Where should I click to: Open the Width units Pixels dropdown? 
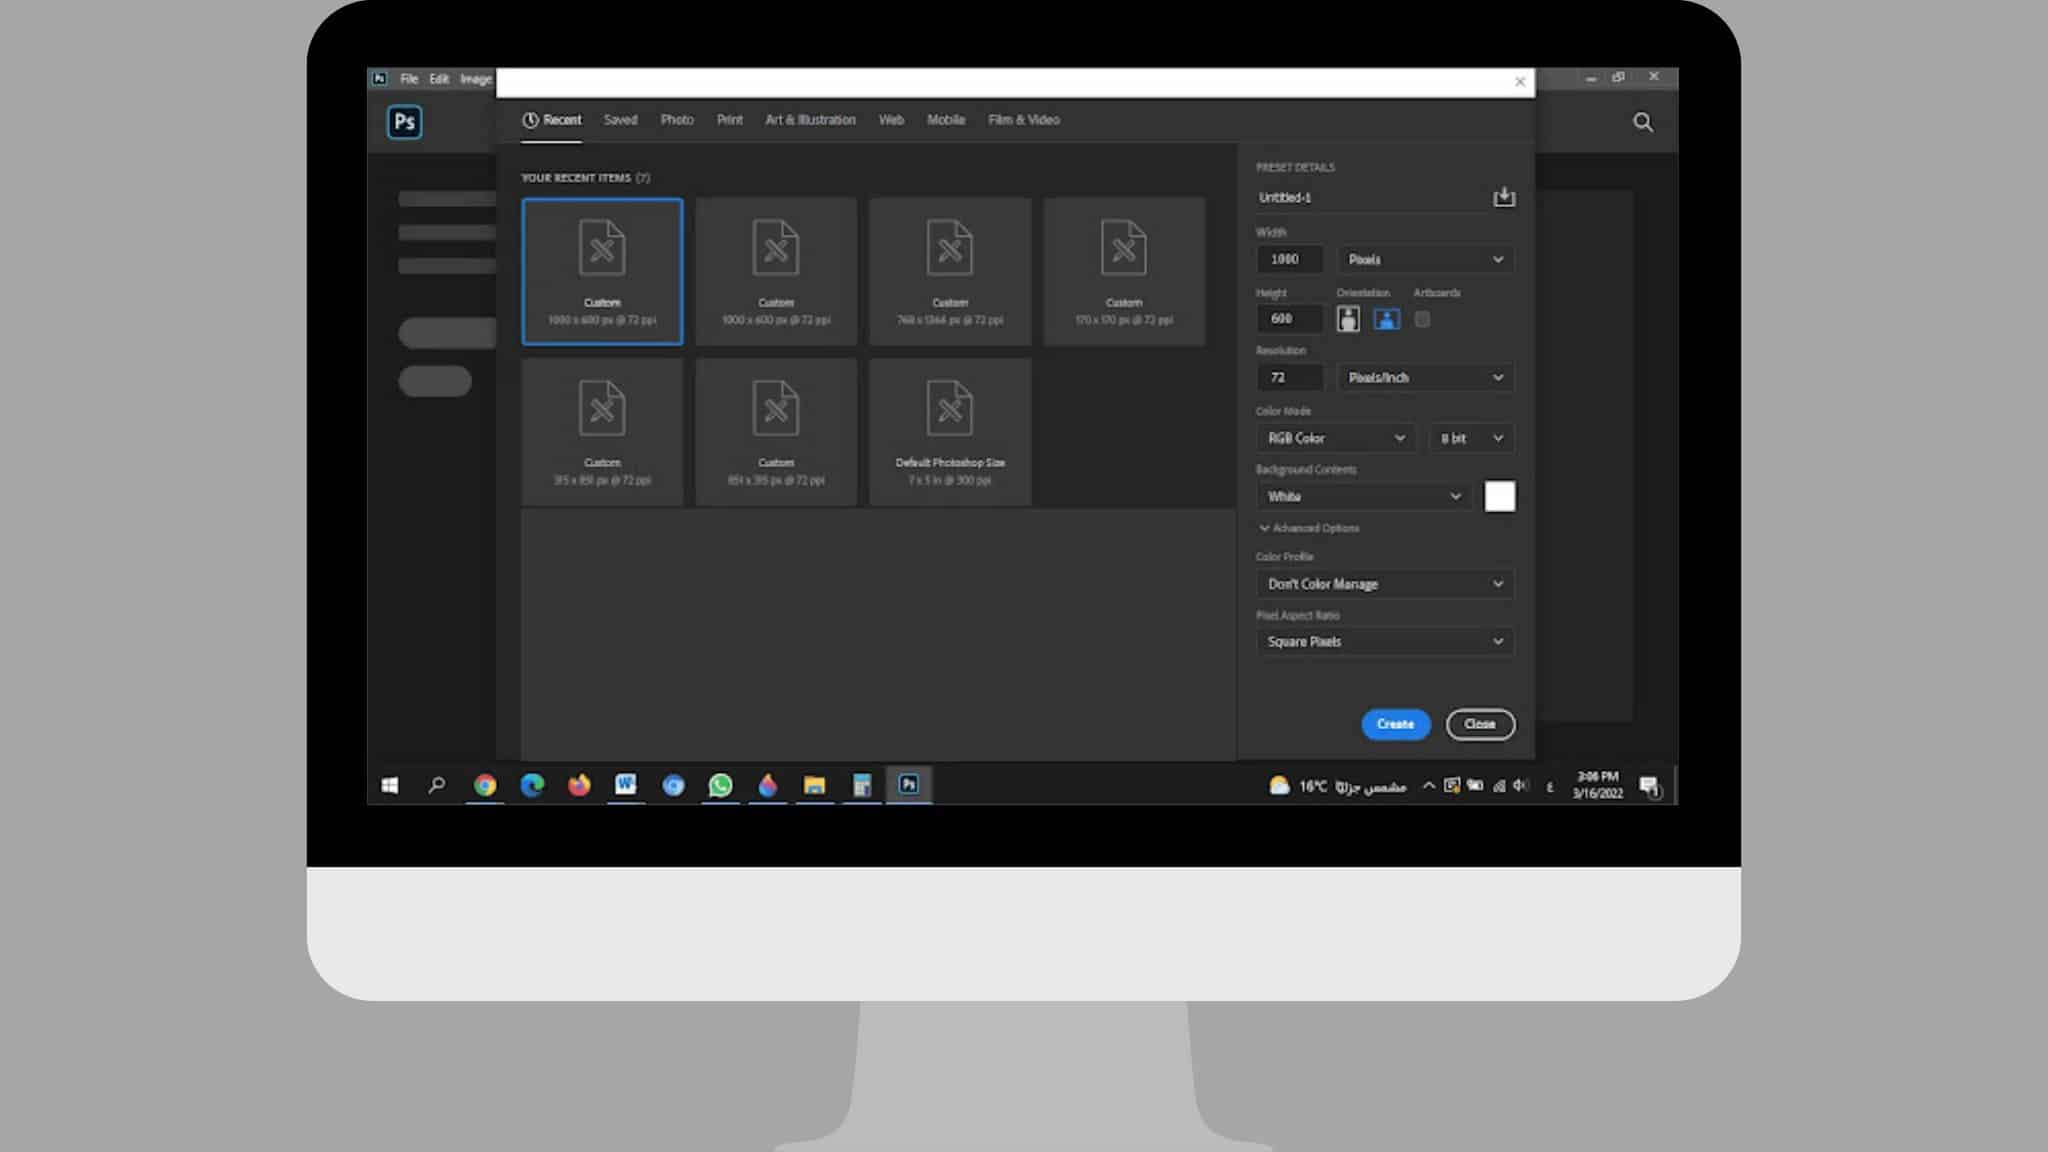1425,259
